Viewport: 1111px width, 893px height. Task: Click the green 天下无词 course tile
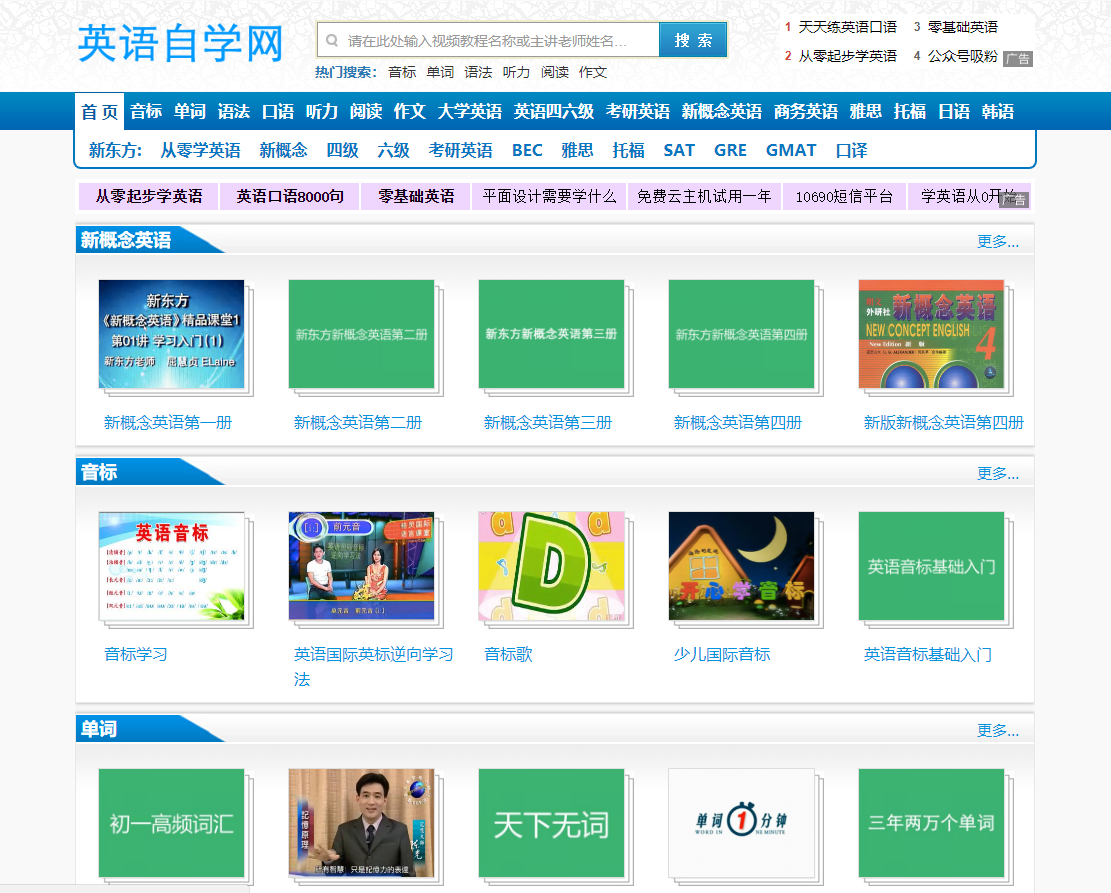pyautogui.click(x=551, y=823)
